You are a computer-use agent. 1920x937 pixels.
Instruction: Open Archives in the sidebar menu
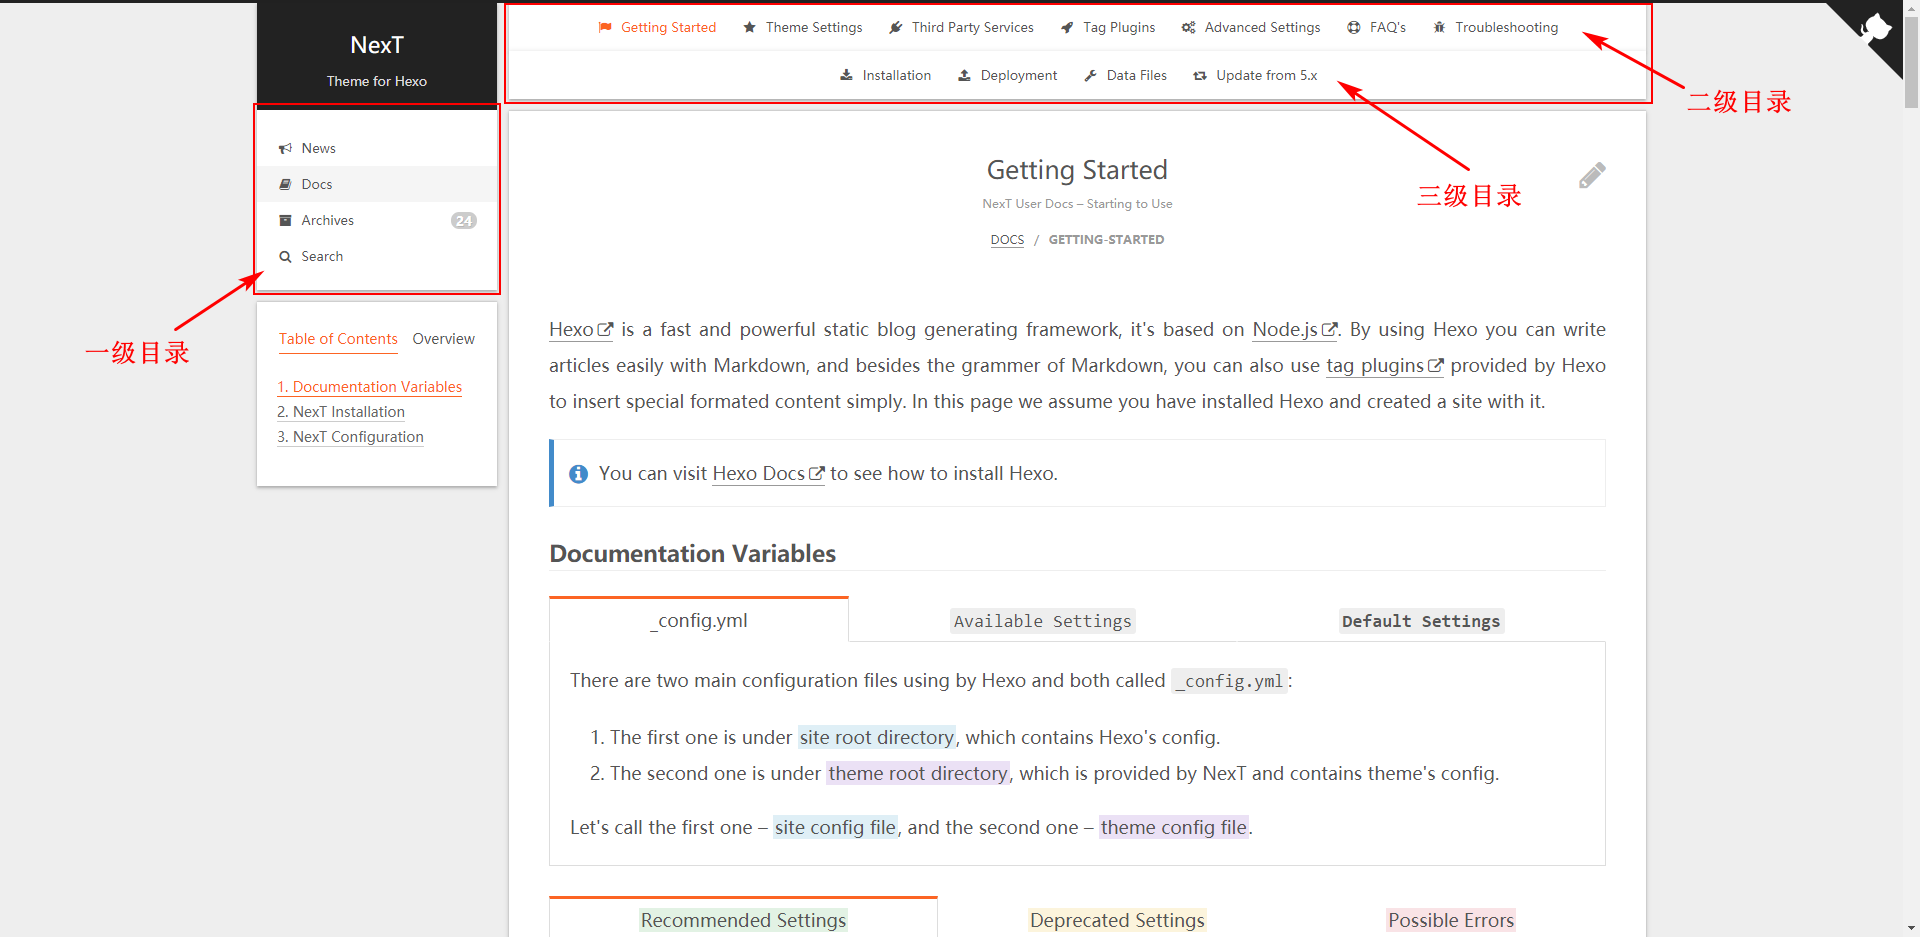[377, 220]
